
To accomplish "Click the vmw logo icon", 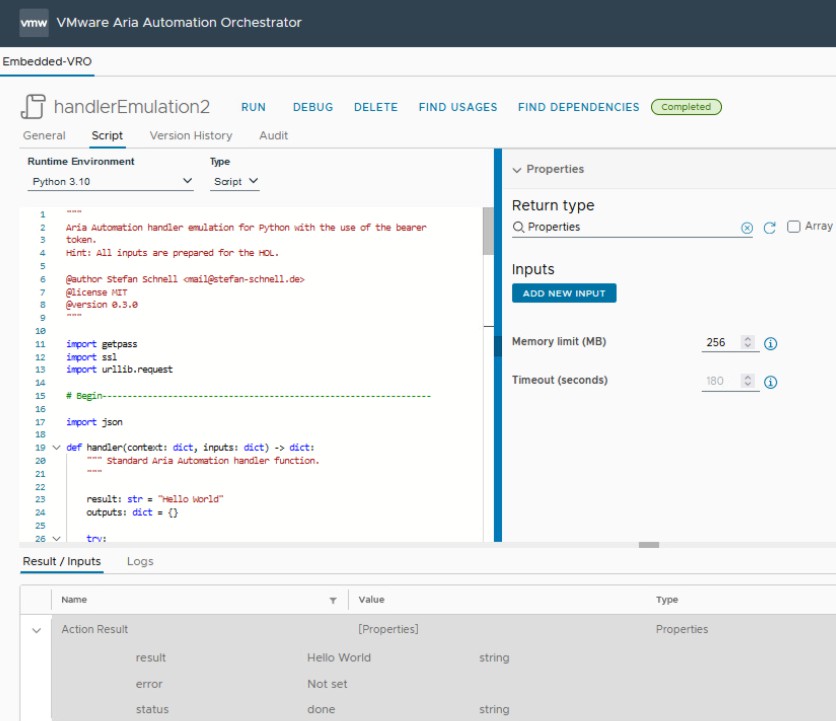I will [x=34, y=23].
